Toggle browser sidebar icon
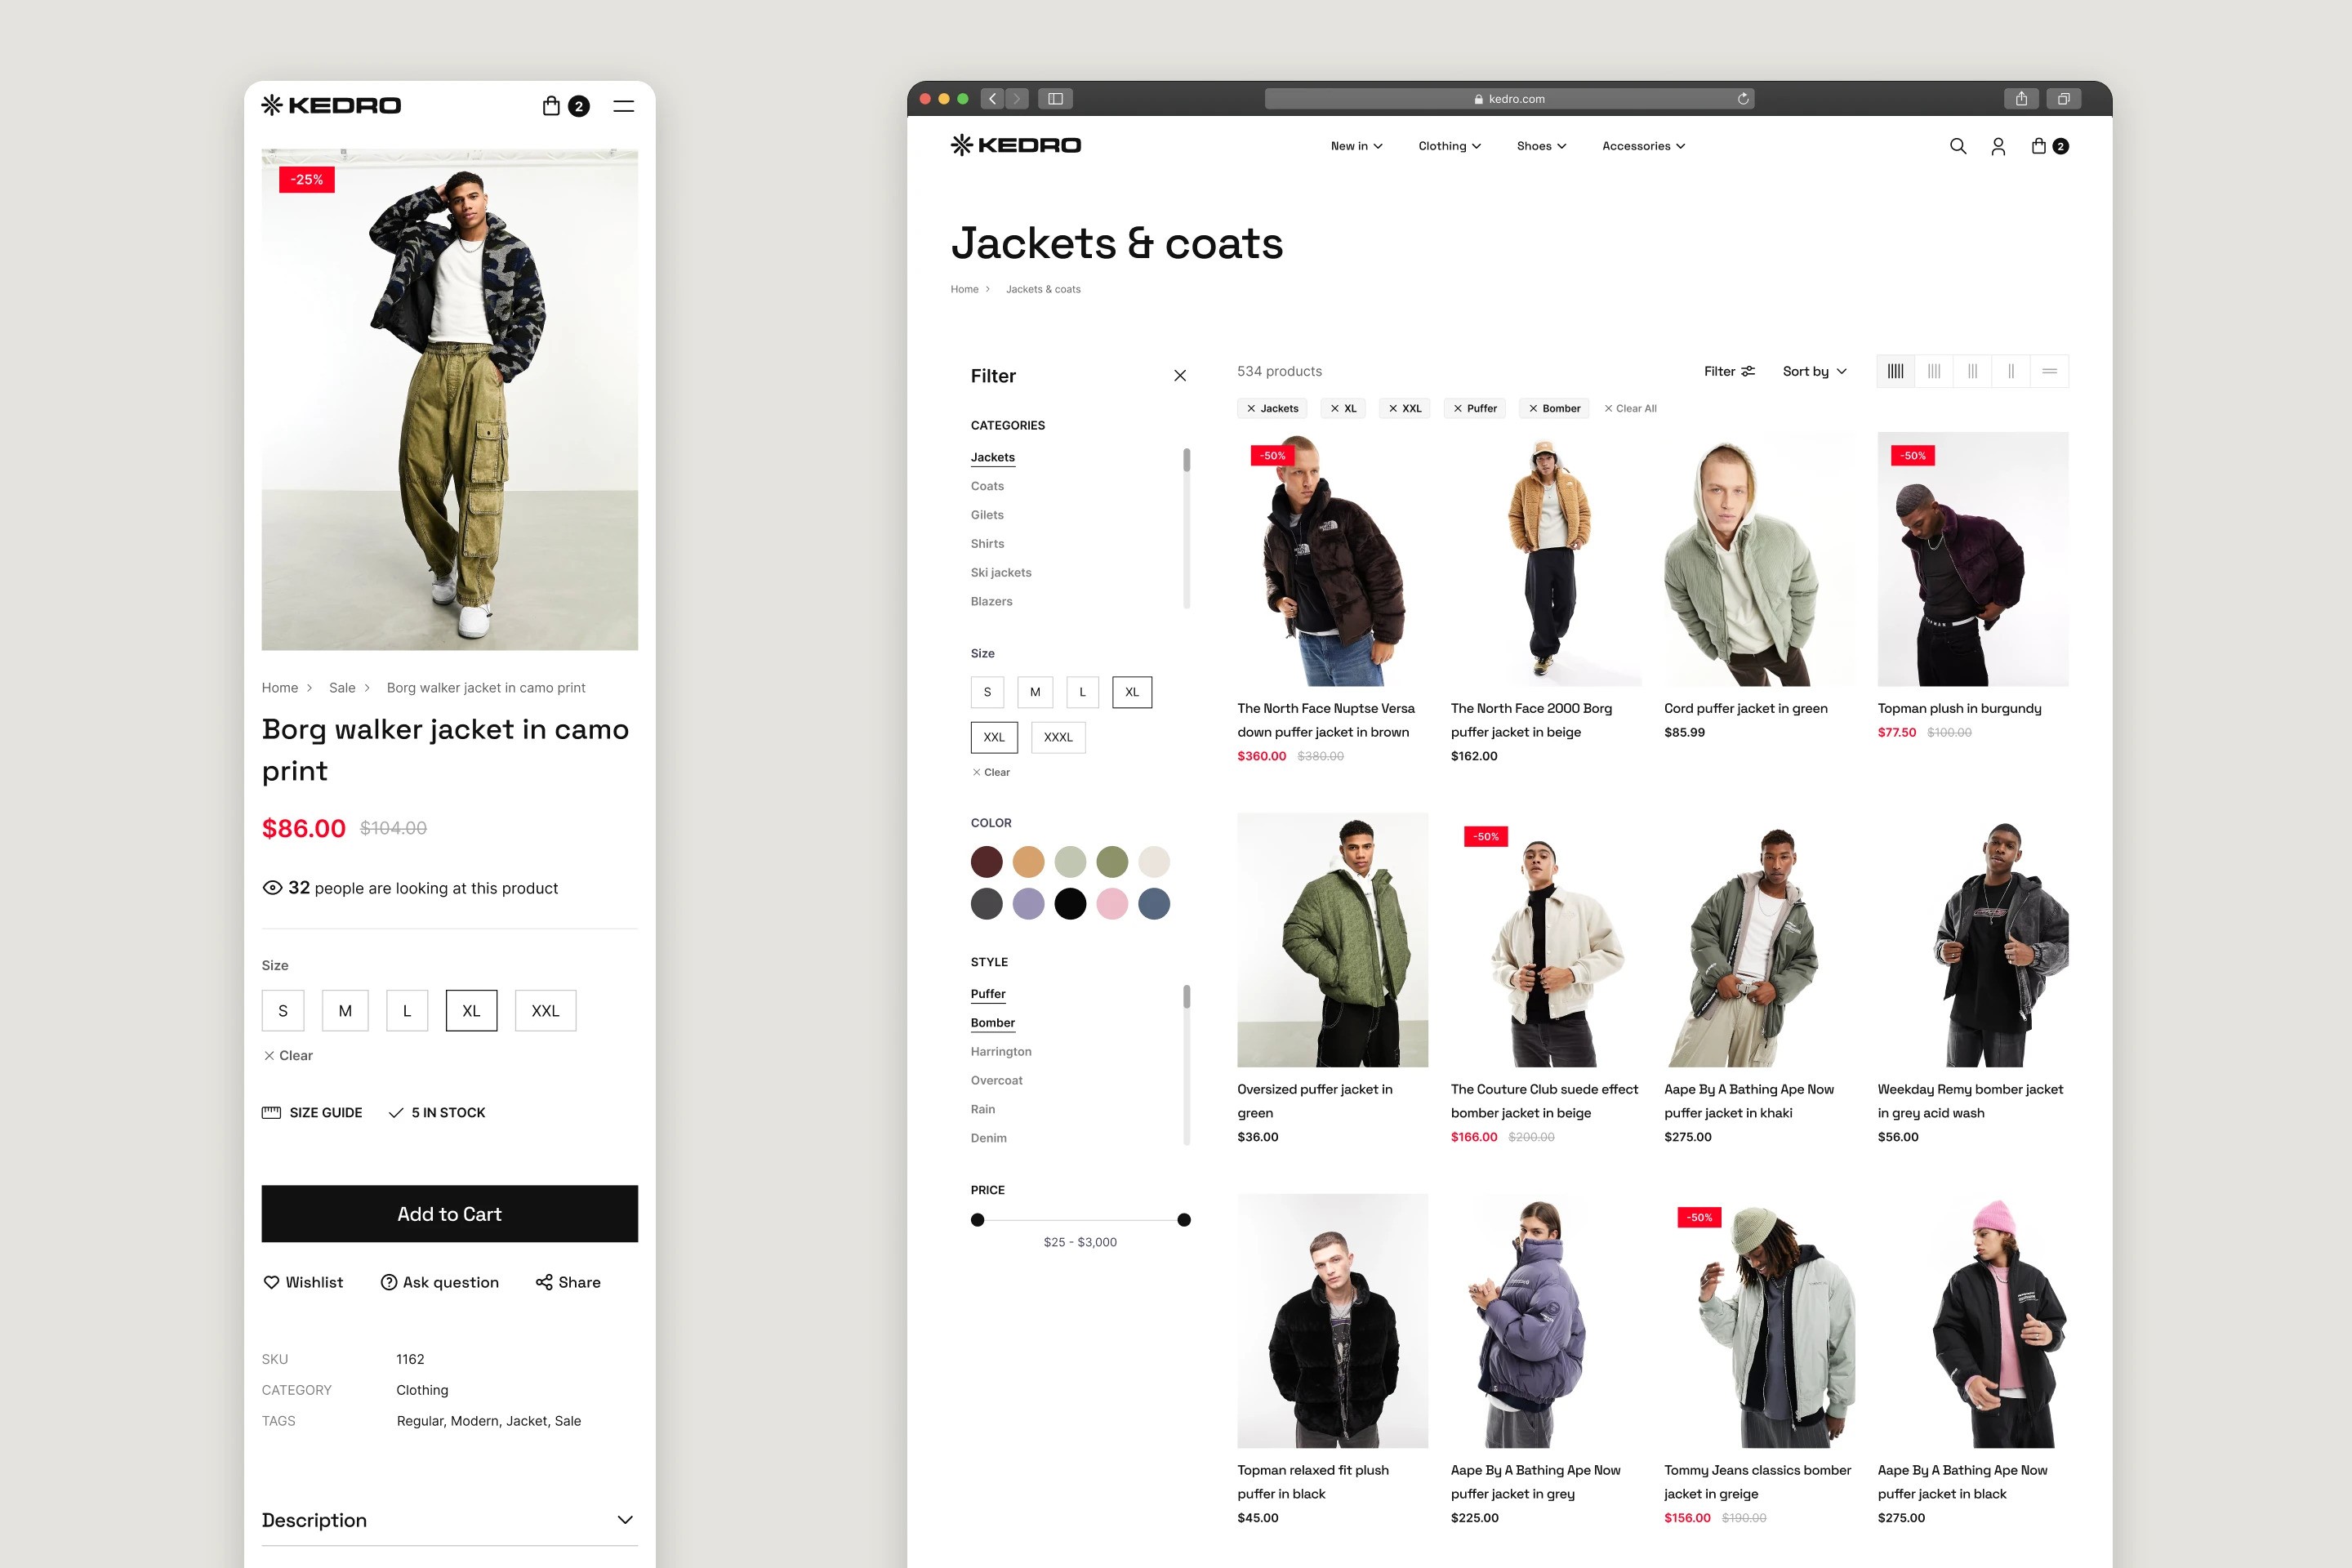 pos(1055,99)
